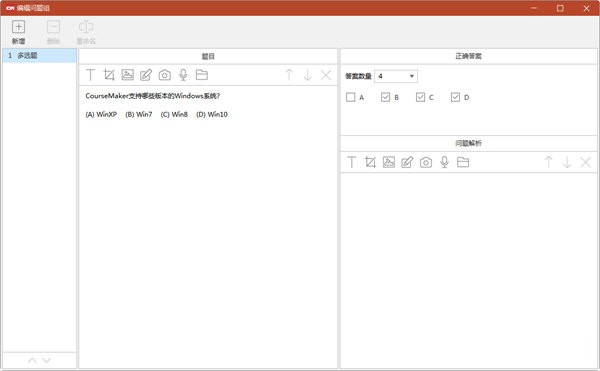Move question down using list bottom arrow
This screenshot has width=600, height=371.
click(46, 360)
